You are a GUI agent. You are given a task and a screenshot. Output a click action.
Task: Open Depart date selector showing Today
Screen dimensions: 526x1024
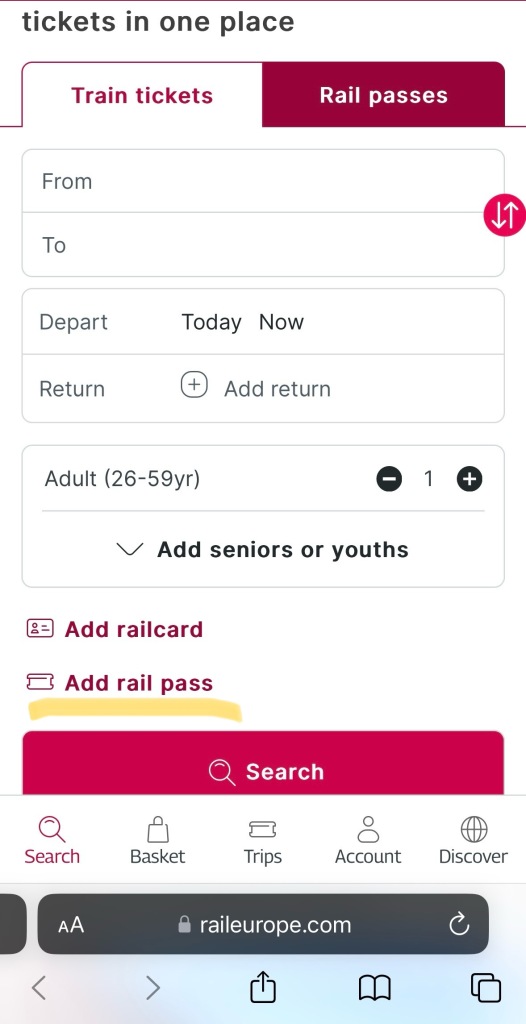click(212, 322)
